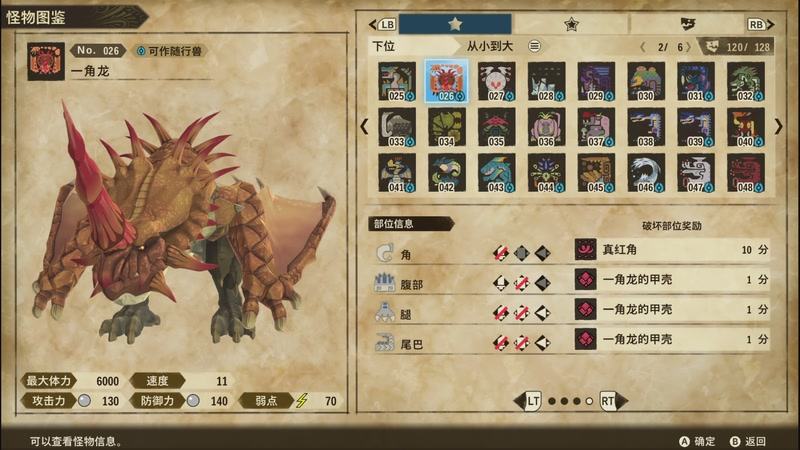Screen dimensions: 800x450
Task: Switch to the monster mask tab
Action: click(688, 24)
